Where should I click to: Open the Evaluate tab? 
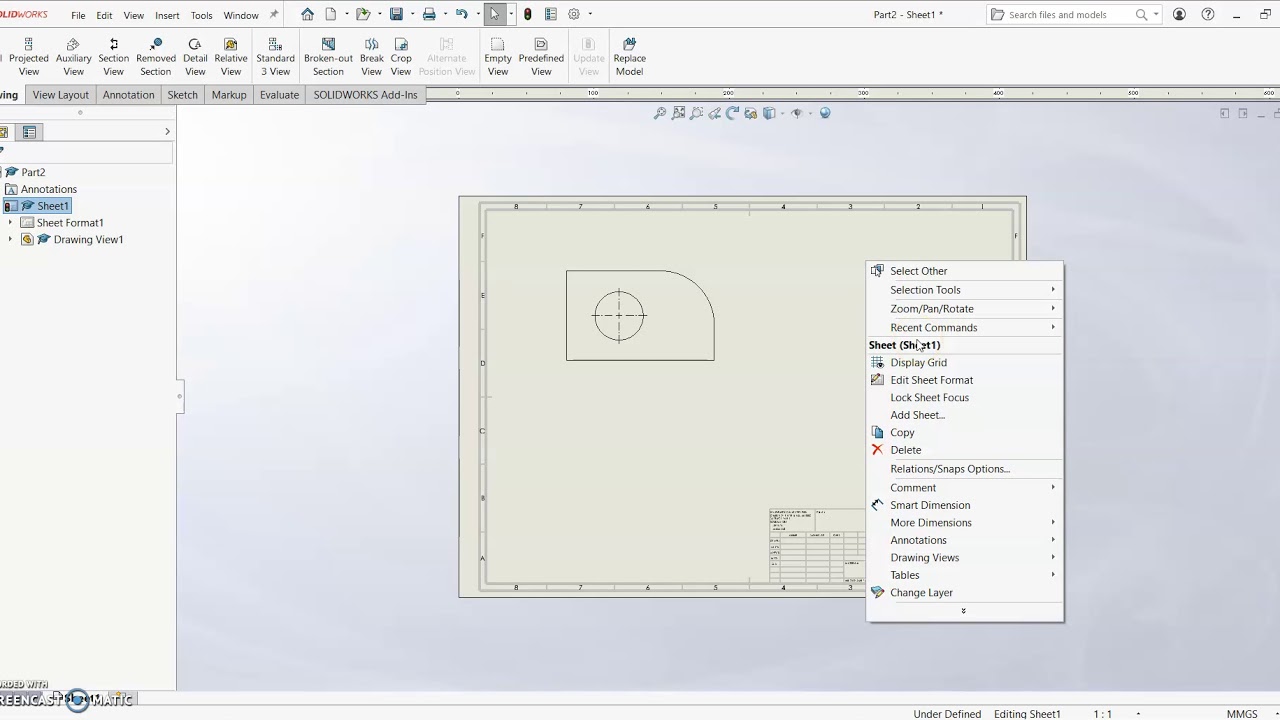coord(279,95)
